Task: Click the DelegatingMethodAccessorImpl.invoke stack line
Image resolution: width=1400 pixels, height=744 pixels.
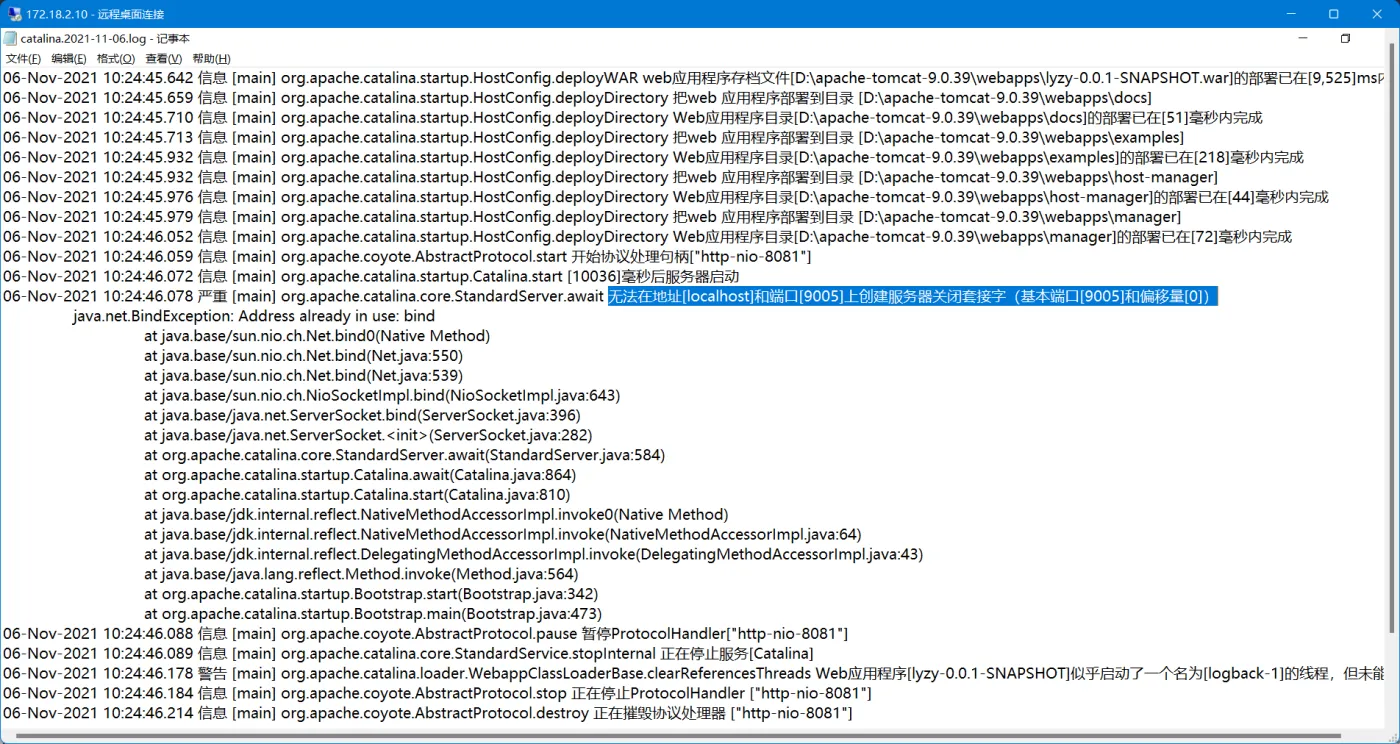Action: coord(534,554)
